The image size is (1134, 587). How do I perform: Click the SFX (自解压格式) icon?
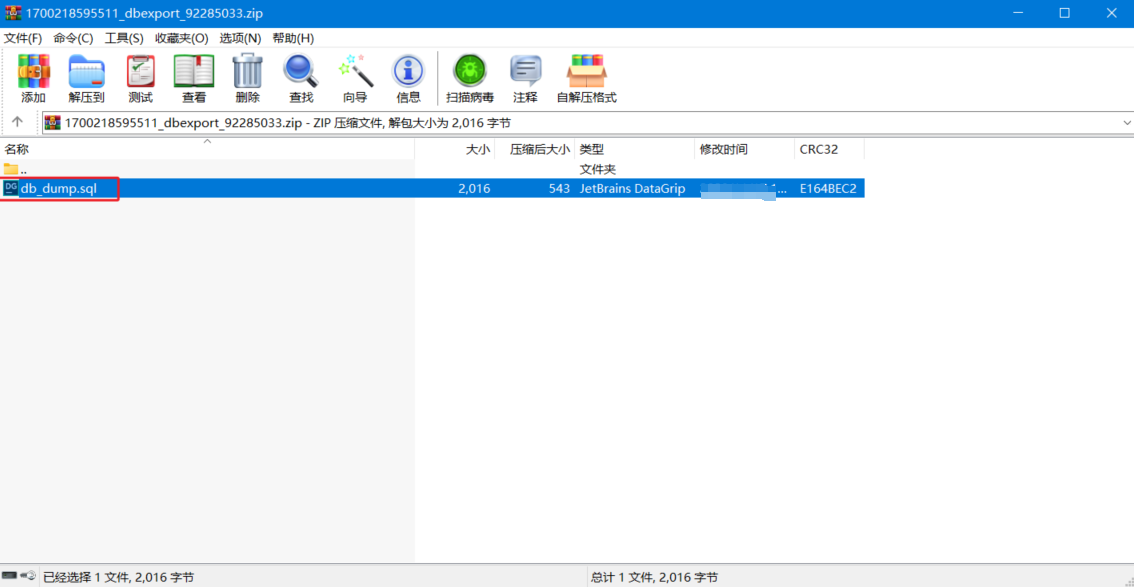(587, 71)
